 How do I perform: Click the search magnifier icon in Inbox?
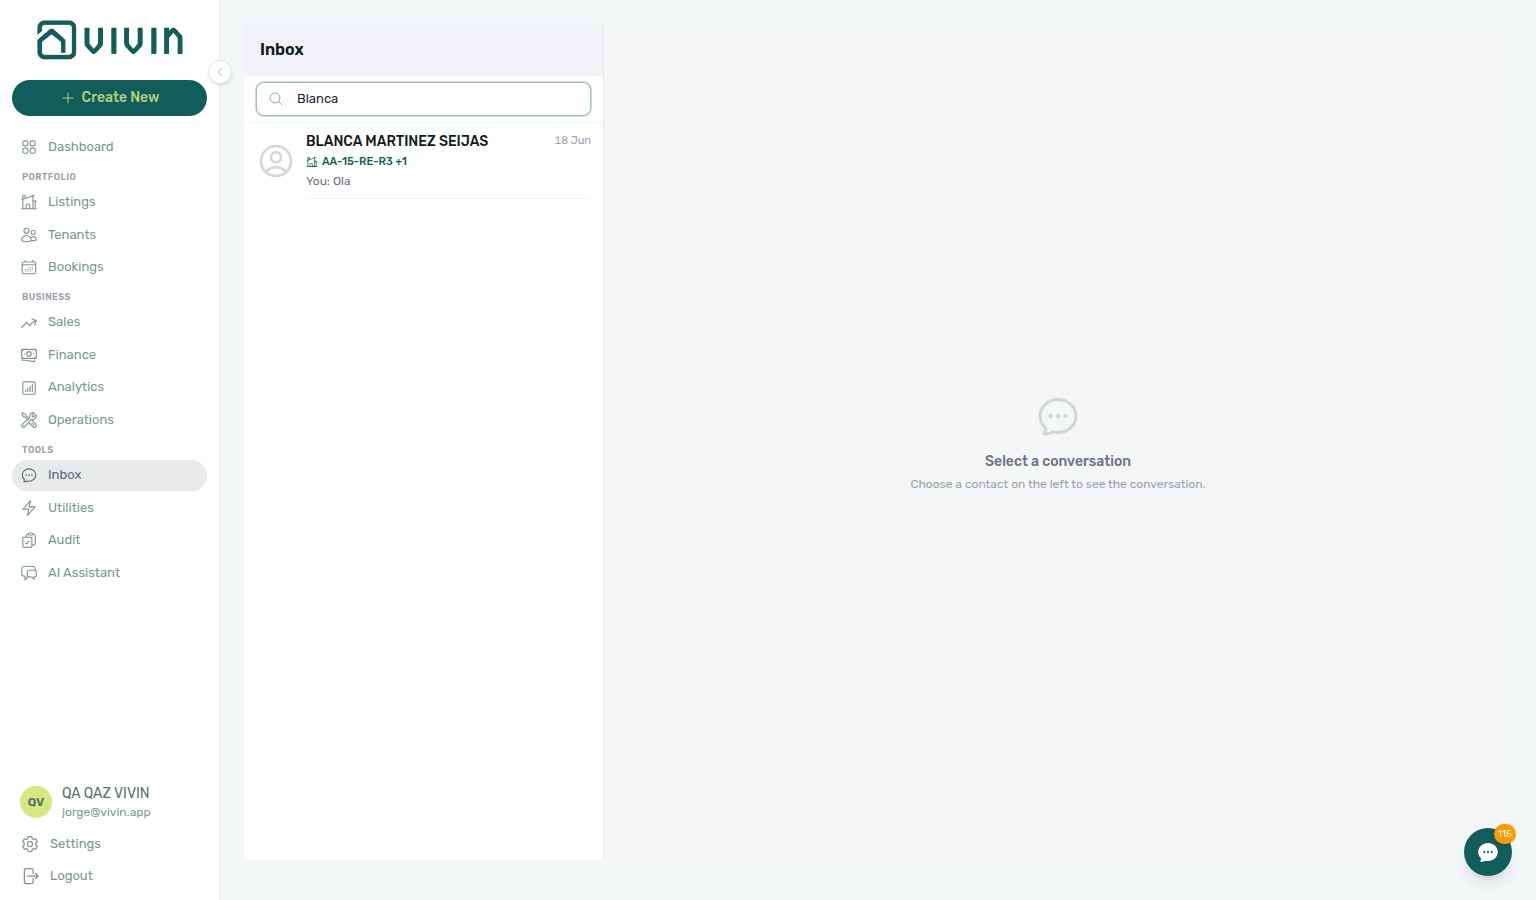point(276,99)
